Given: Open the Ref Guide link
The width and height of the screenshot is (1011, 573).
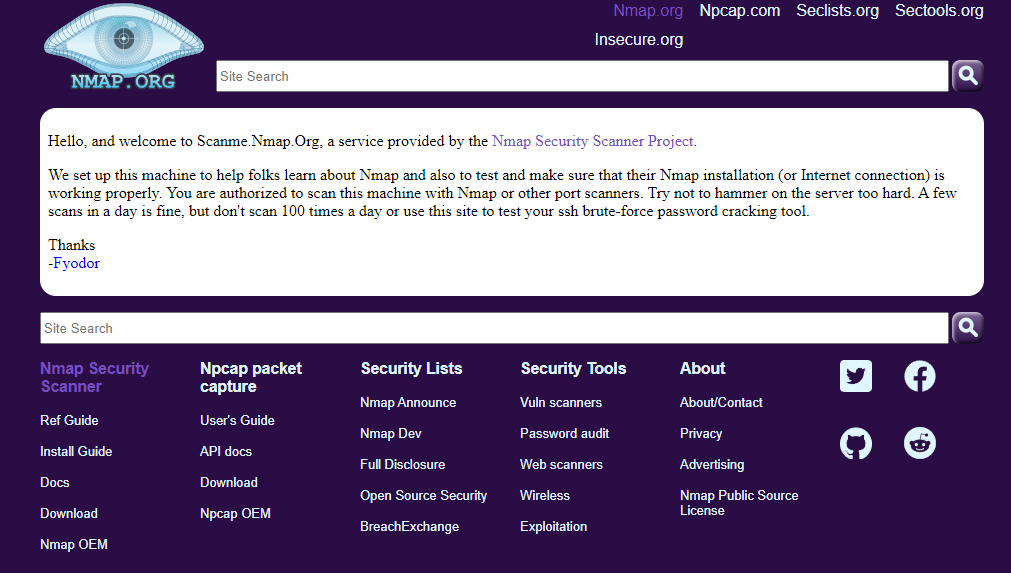Looking at the screenshot, I should pyautogui.click(x=69, y=420).
